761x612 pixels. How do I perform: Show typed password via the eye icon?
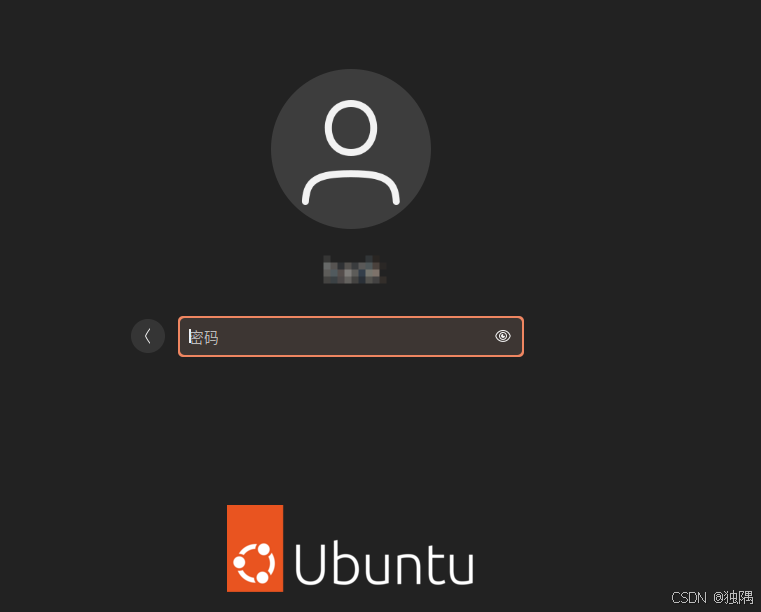[502, 336]
